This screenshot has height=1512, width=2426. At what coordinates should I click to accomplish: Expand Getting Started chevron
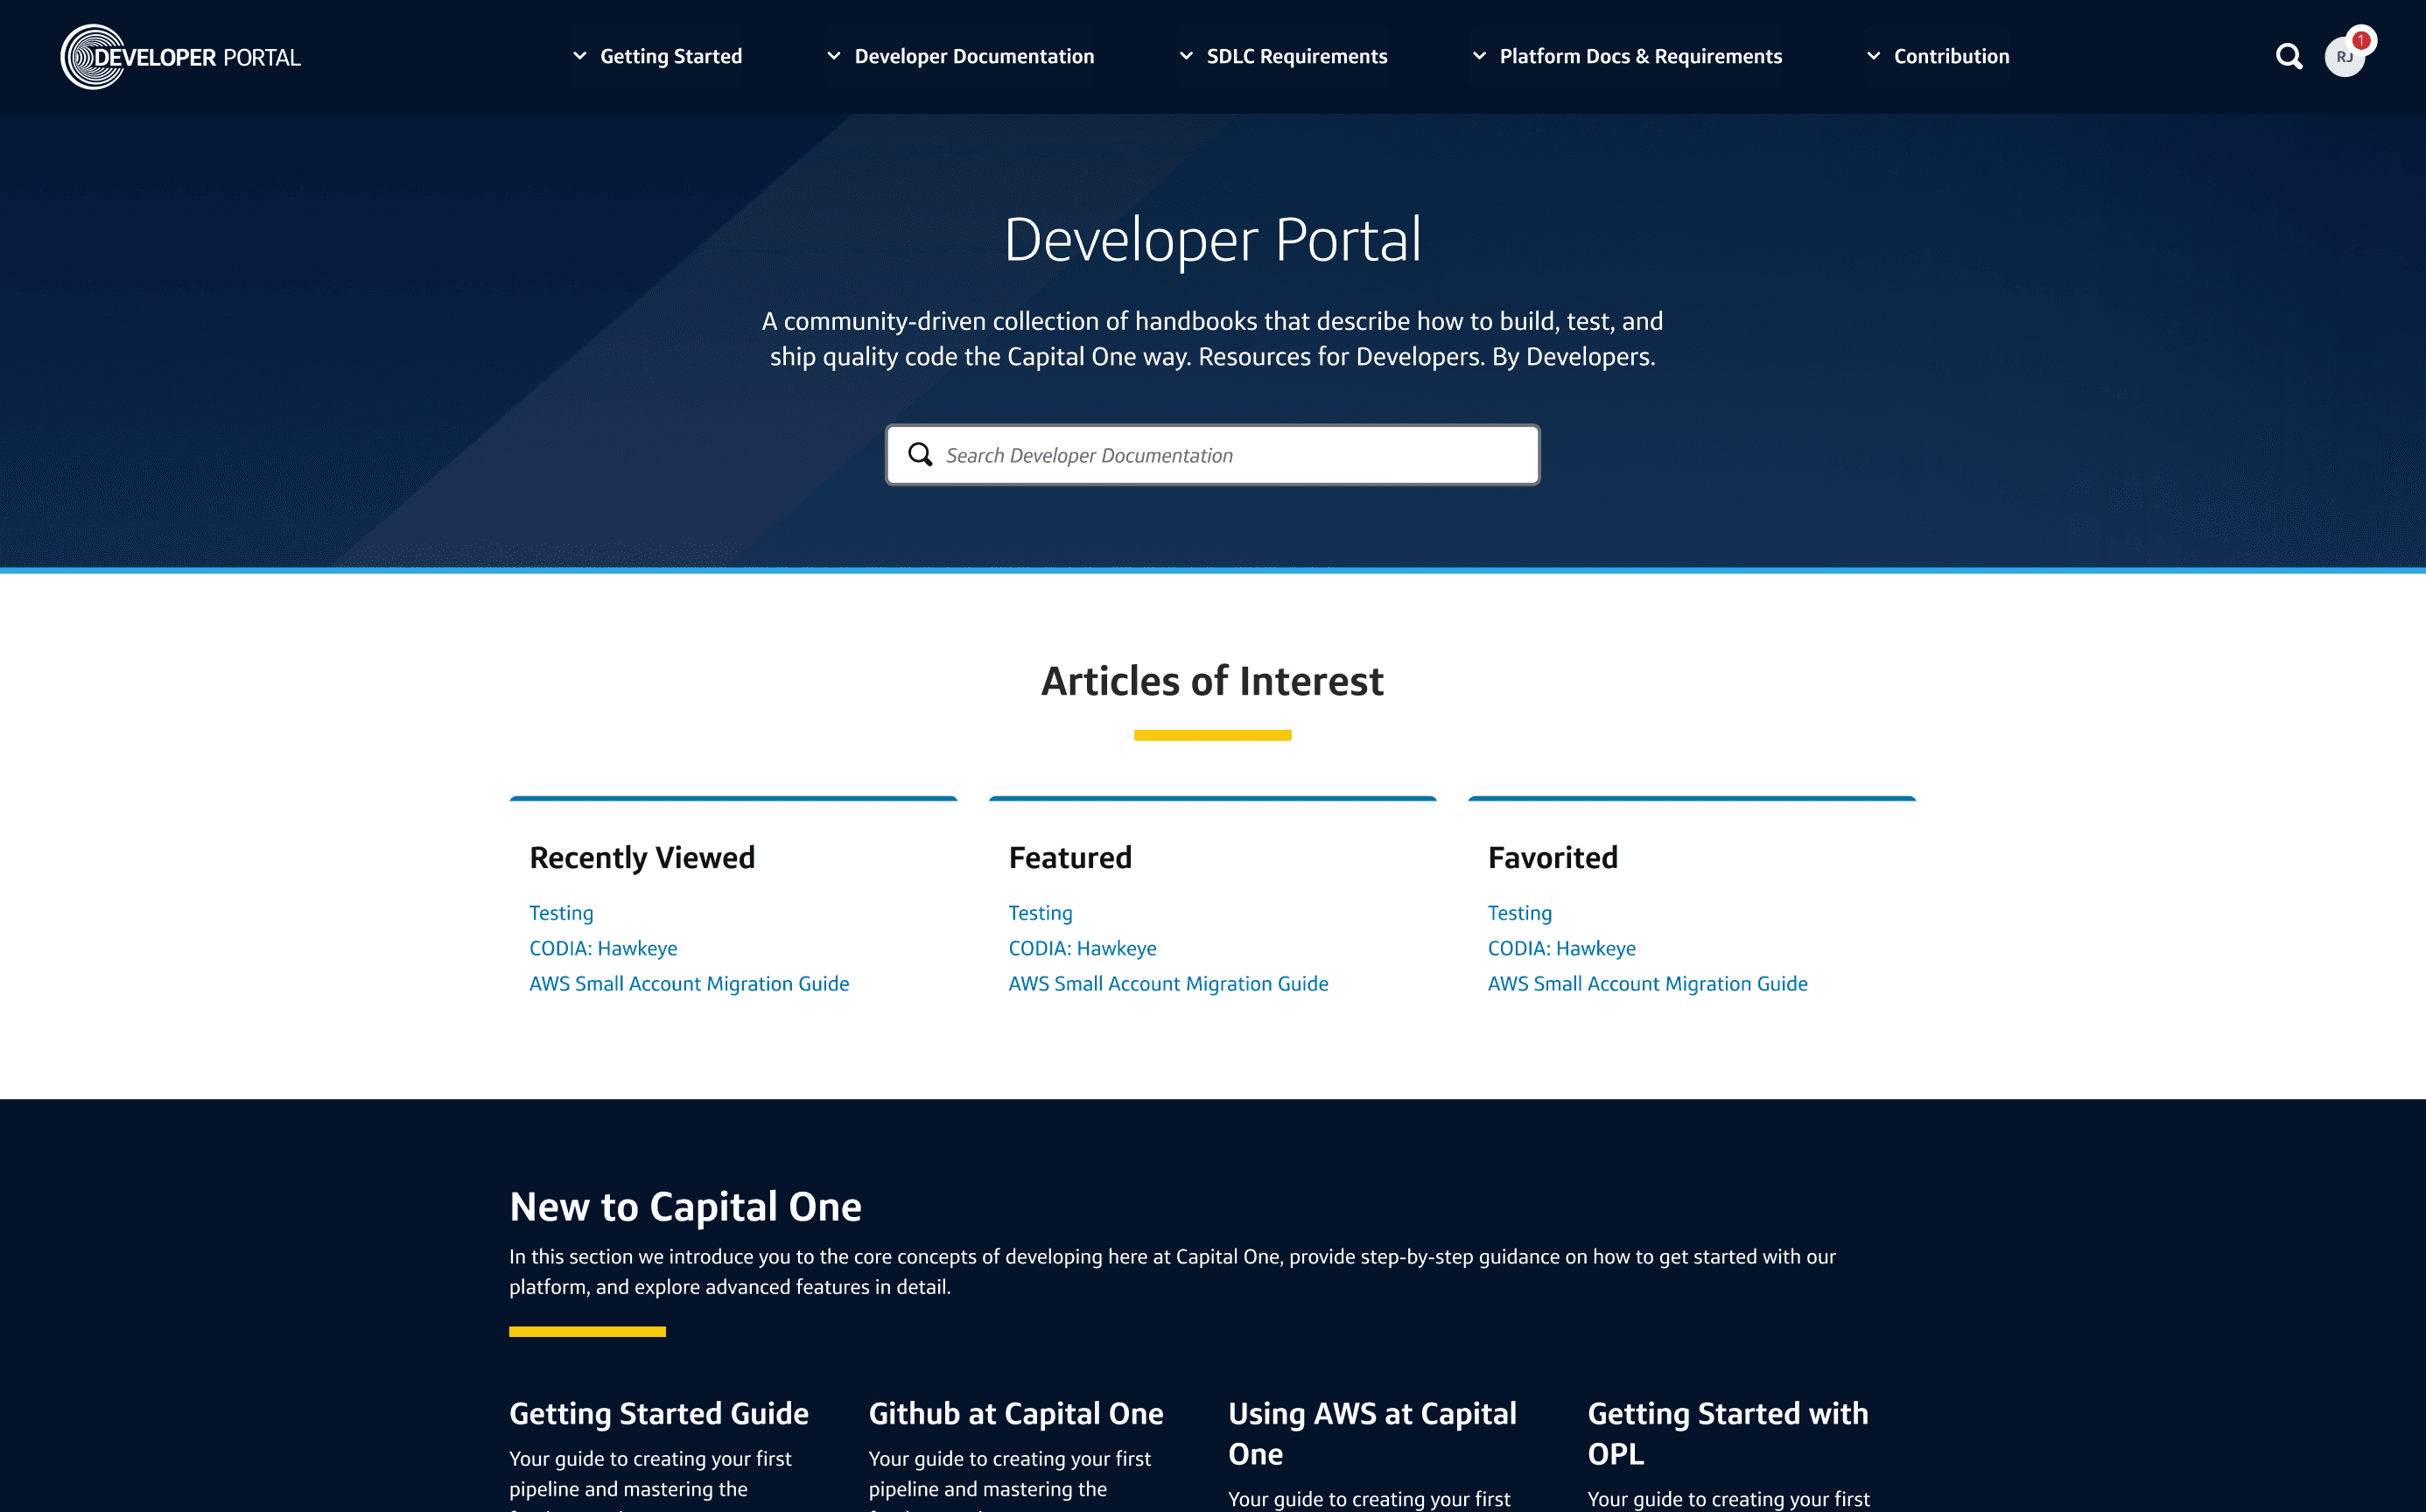580,57
